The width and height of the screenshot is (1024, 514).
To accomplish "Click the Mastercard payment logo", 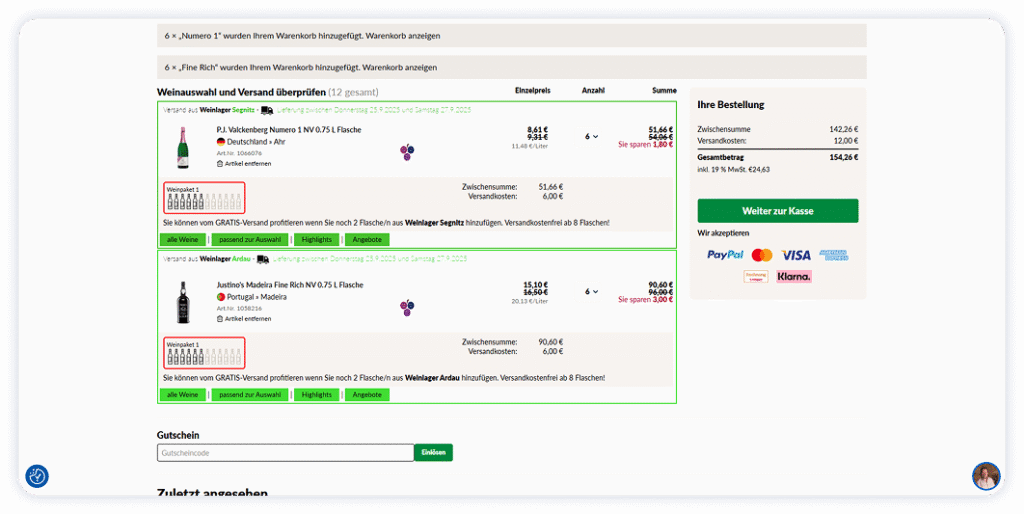I will pos(762,255).
